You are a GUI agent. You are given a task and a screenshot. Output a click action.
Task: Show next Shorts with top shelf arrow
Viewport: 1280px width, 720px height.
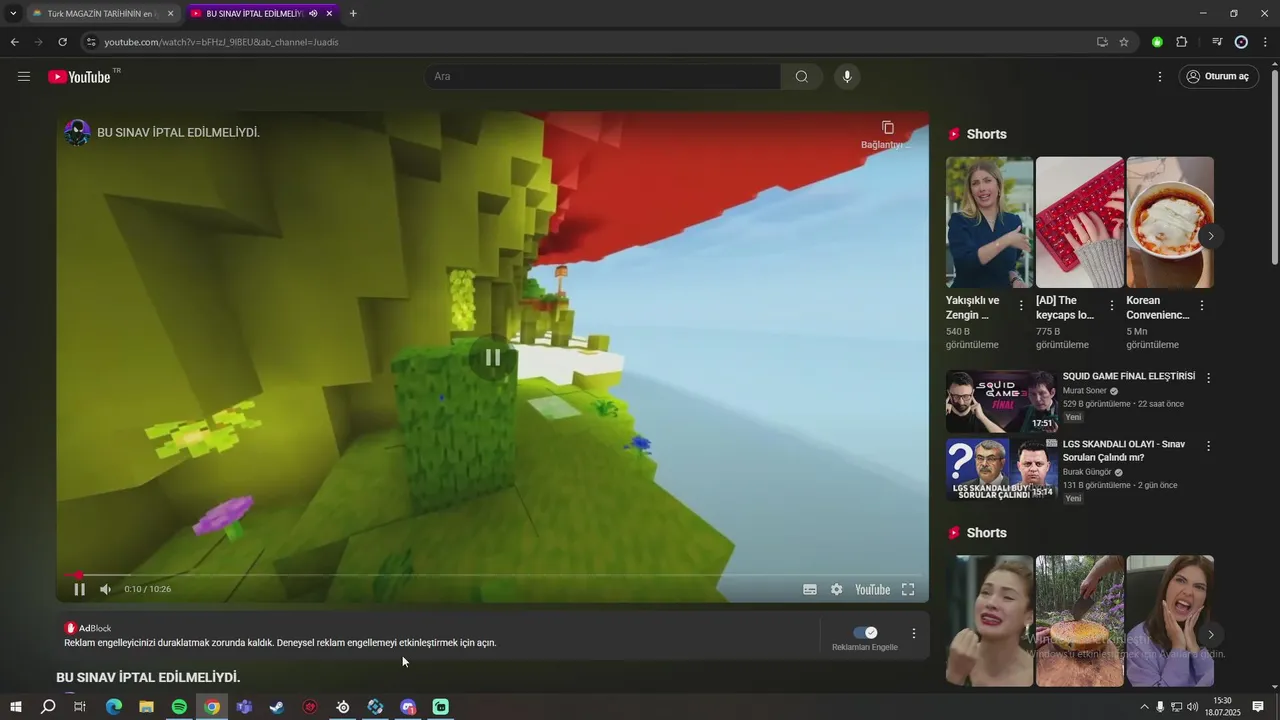coord(1210,237)
